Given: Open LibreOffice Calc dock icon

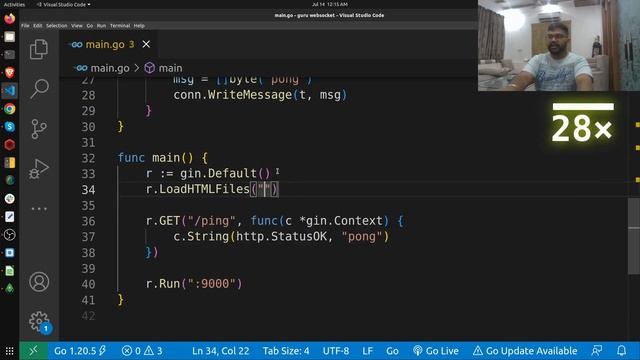Looking at the screenshot, I should coord(9,271).
